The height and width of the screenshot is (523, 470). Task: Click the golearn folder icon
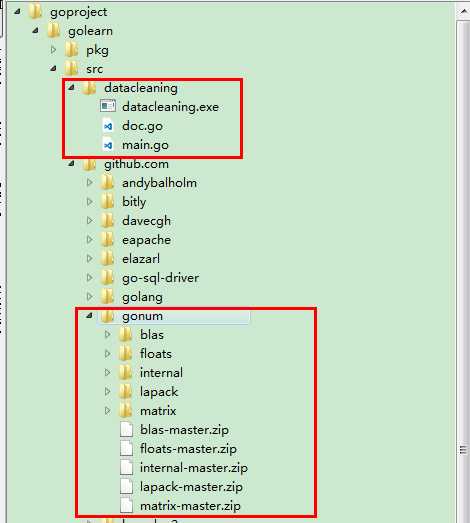pos(53,31)
